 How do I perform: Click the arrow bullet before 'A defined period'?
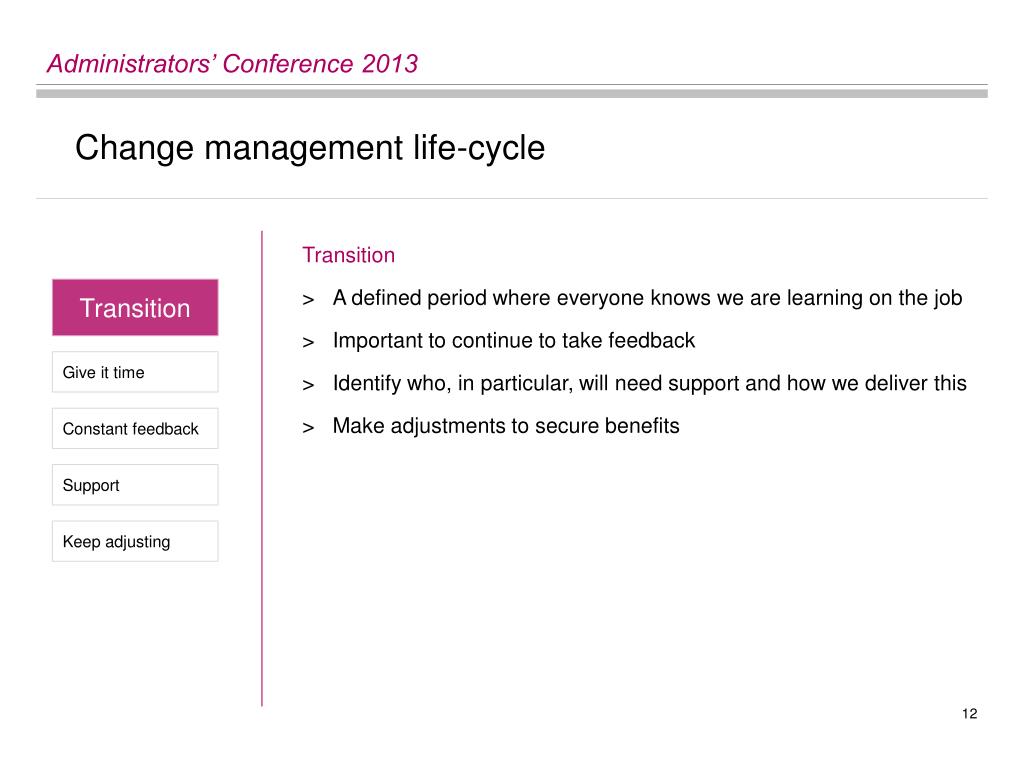coord(308,300)
